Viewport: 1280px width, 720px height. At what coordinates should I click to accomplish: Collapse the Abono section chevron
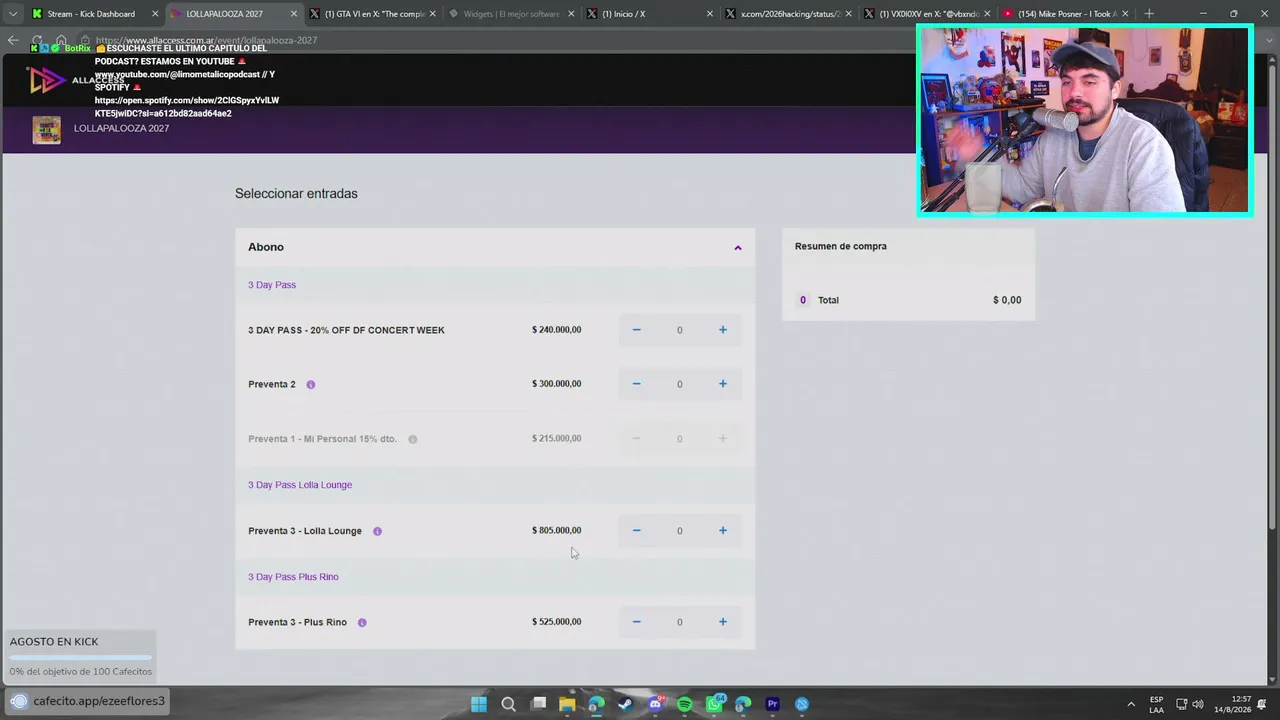(738, 248)
